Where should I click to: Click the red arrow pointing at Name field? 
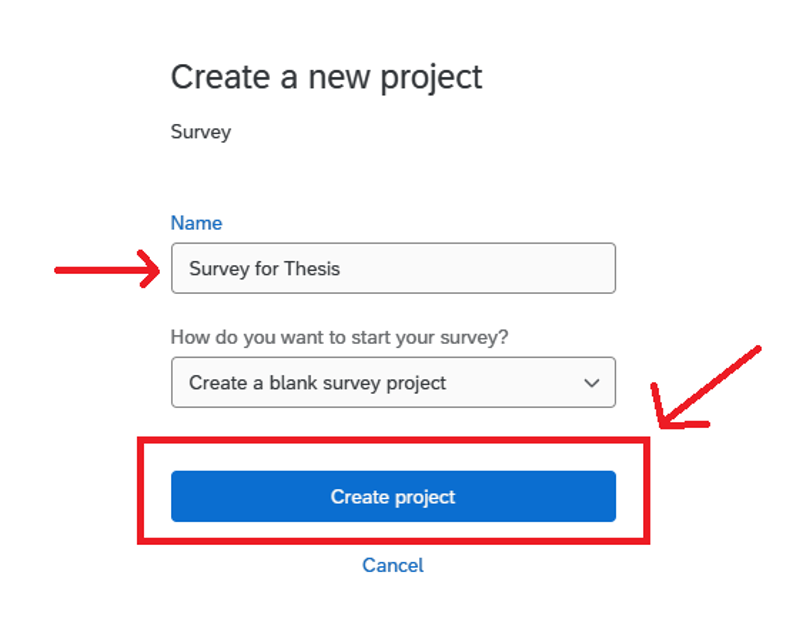pos(108,269)
